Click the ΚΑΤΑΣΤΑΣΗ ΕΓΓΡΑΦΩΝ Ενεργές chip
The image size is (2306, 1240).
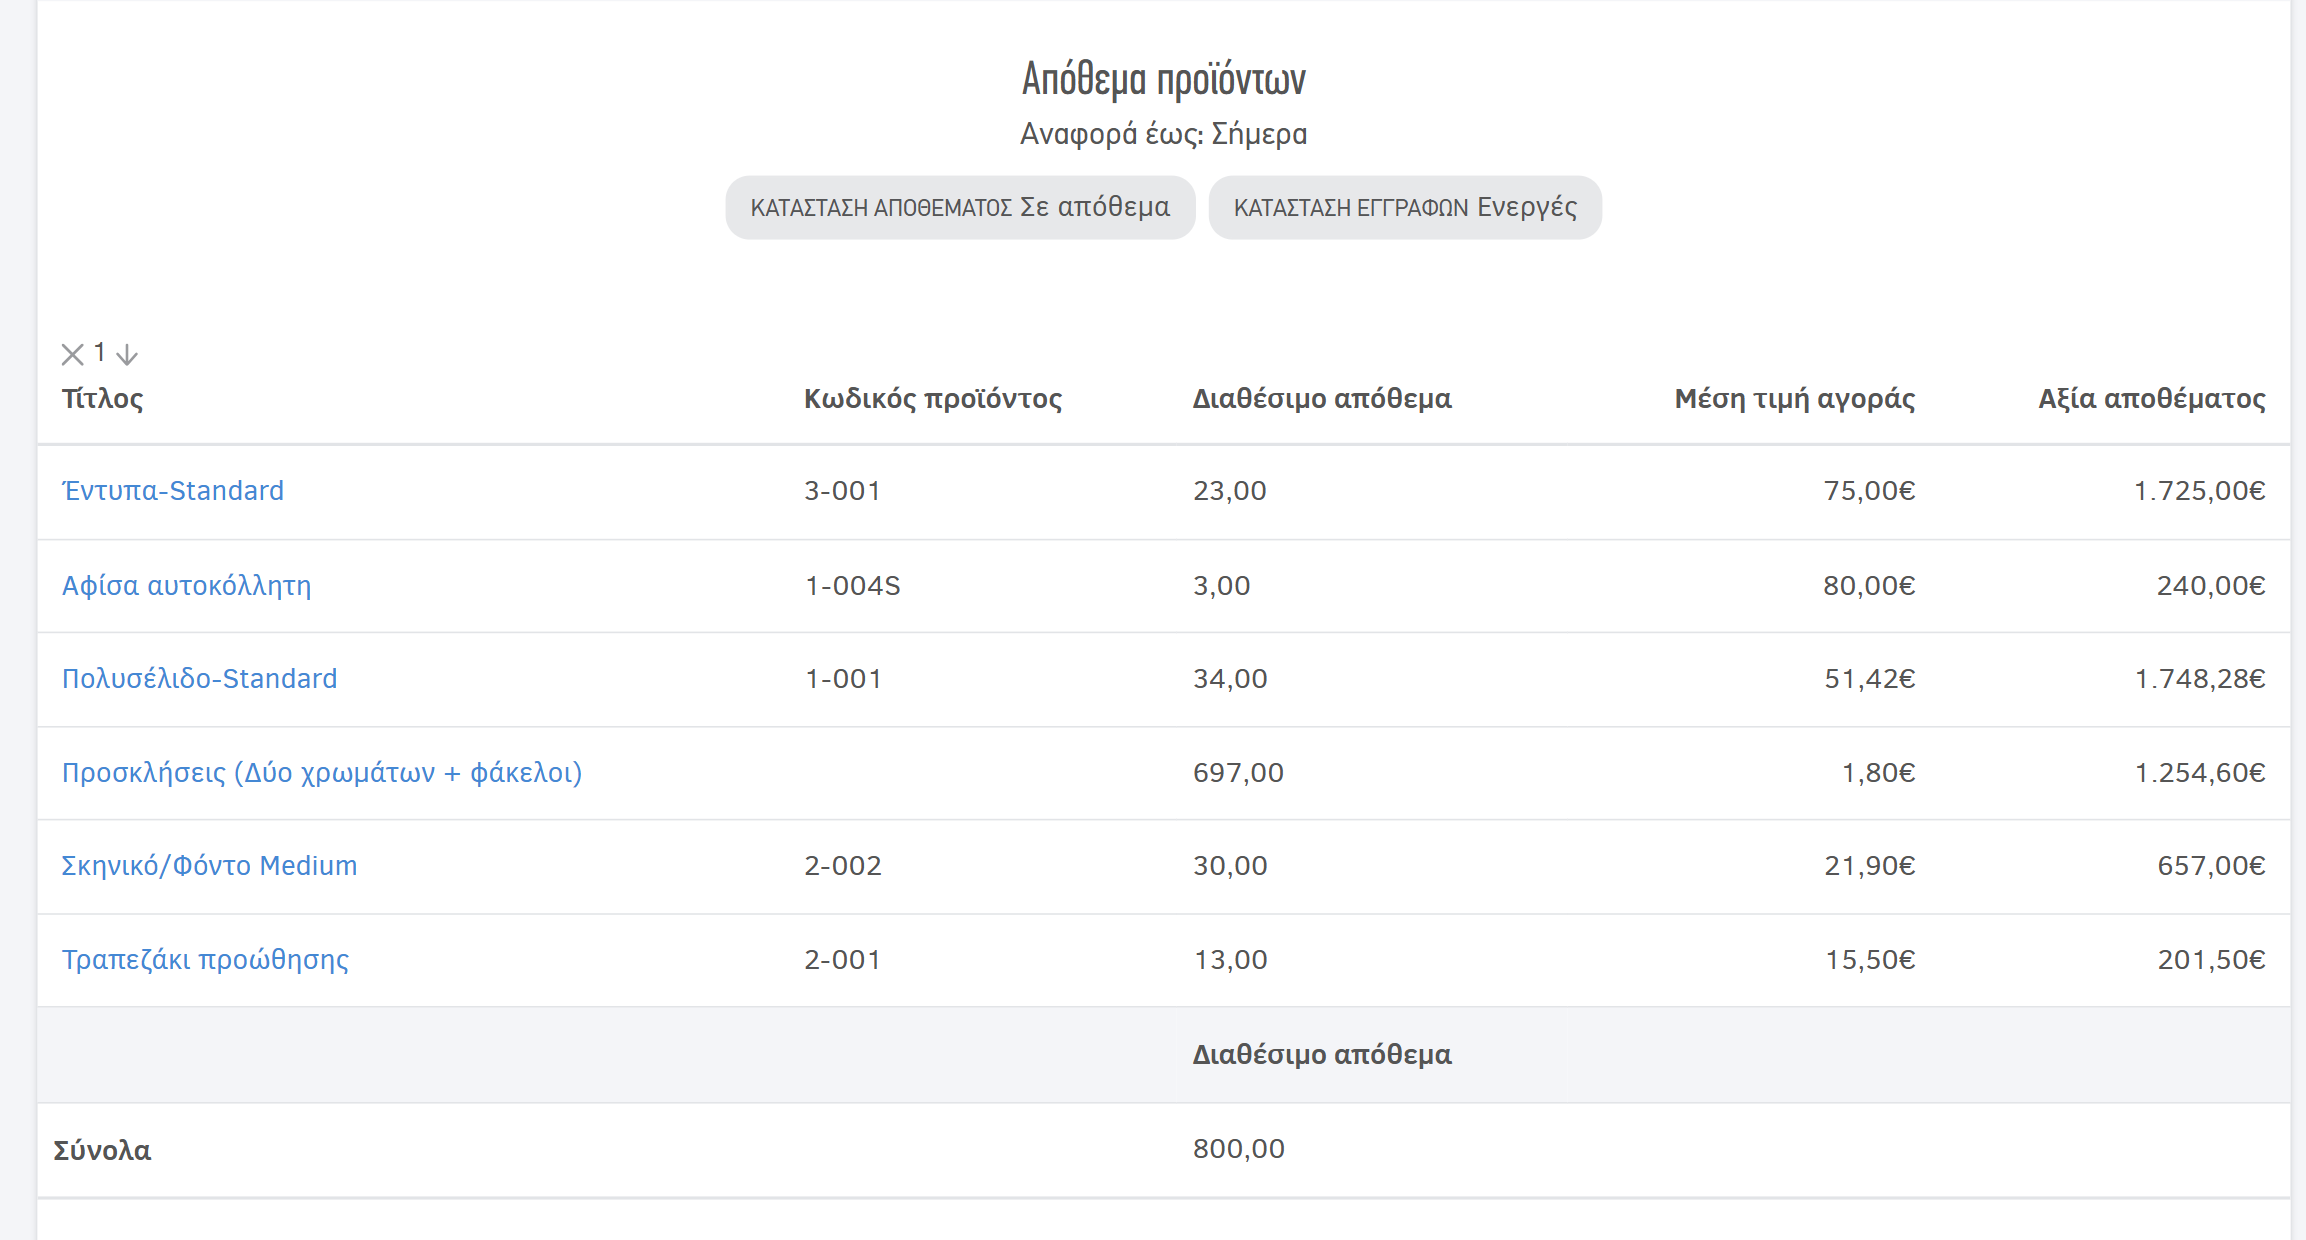pos(1405,207)
